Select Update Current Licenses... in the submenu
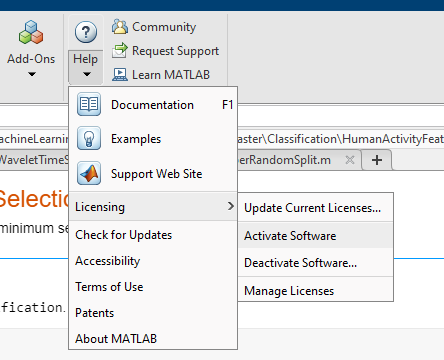 coord(316,208)
